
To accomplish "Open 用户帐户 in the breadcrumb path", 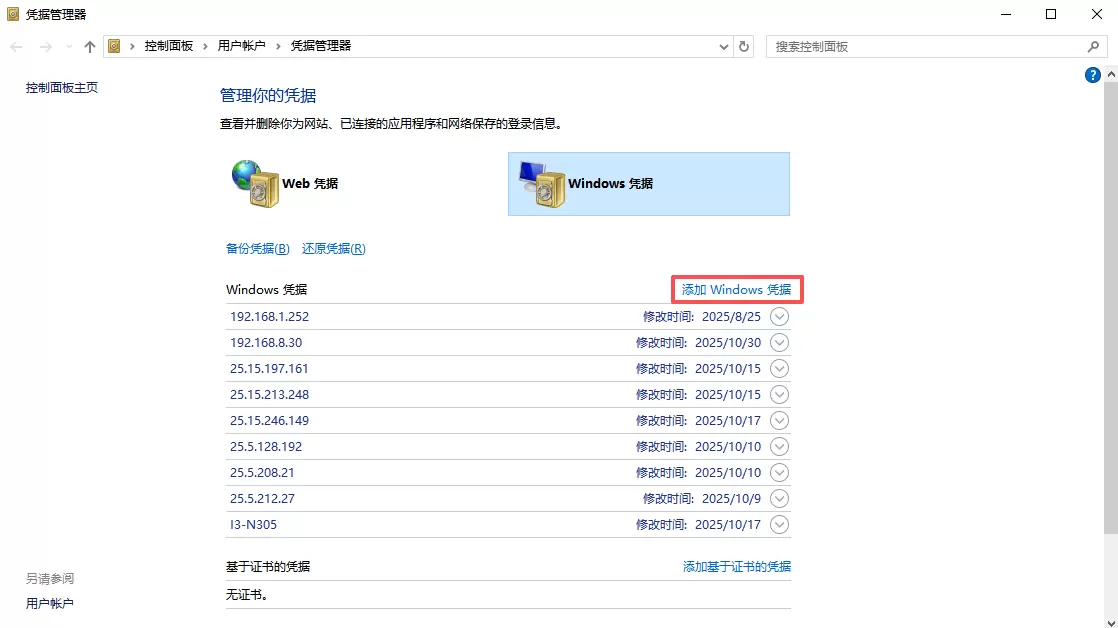I will (241, 46).
